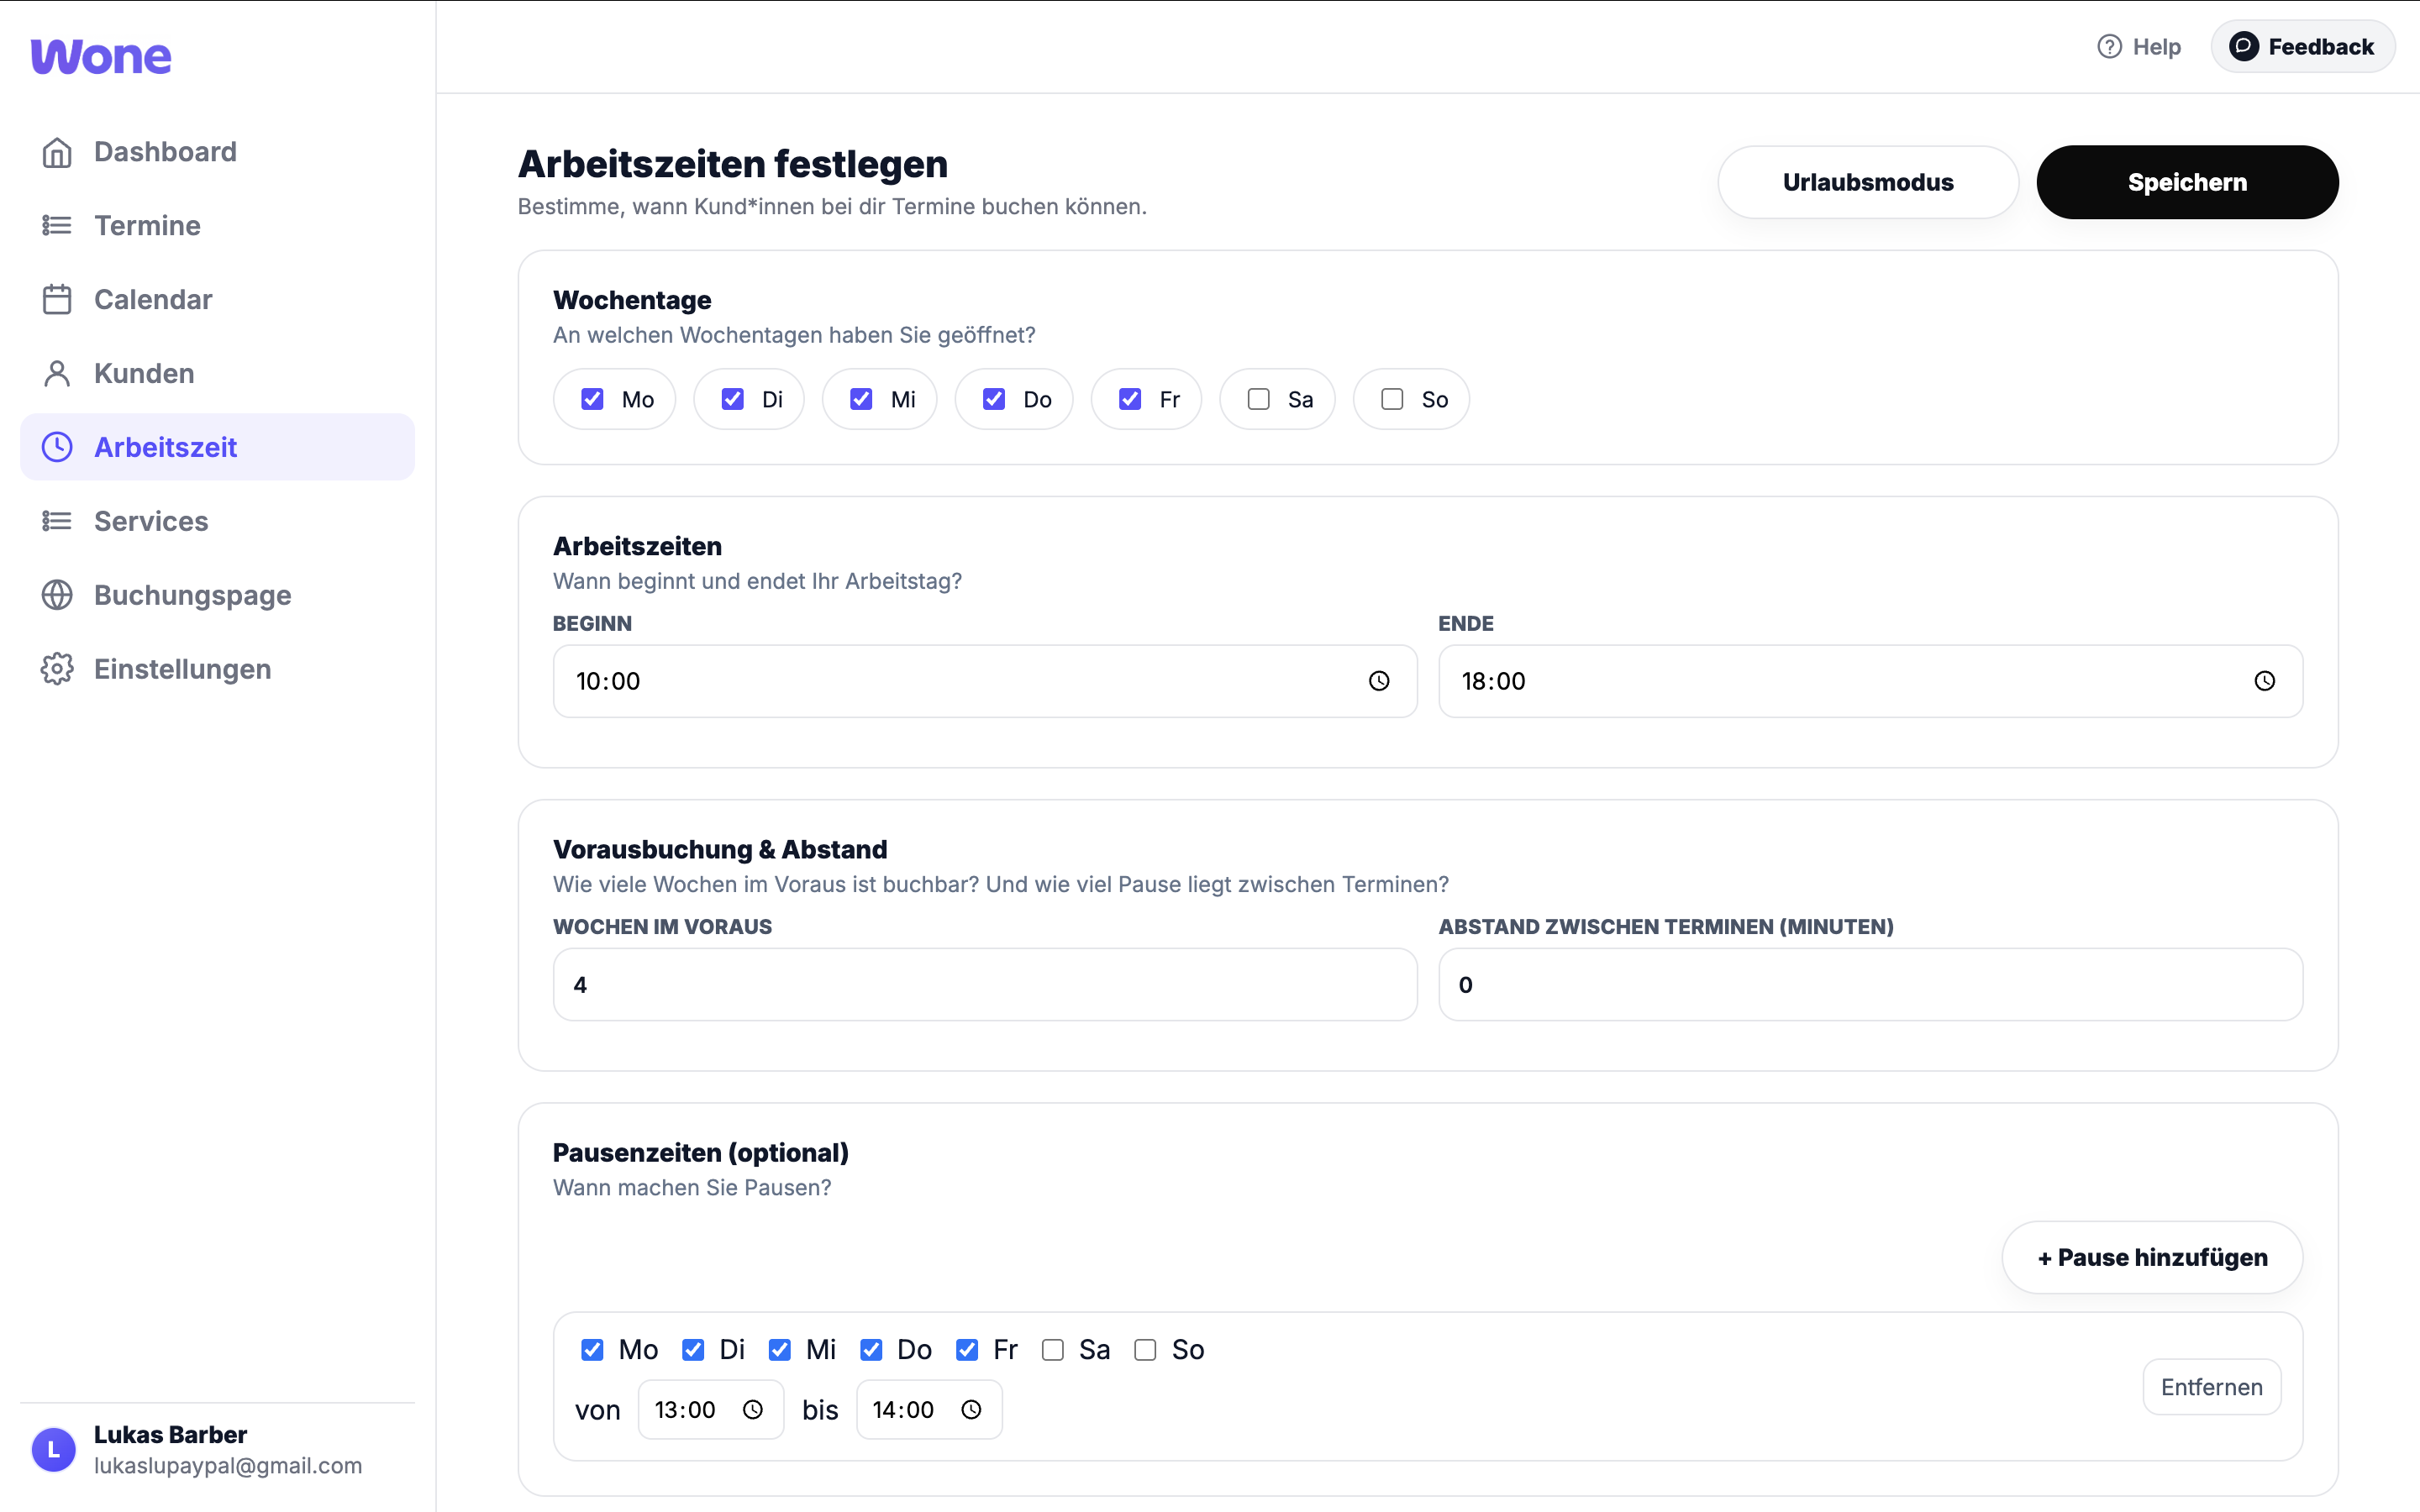Click the Calendar sidebar icon

click(x=57, y=299)
